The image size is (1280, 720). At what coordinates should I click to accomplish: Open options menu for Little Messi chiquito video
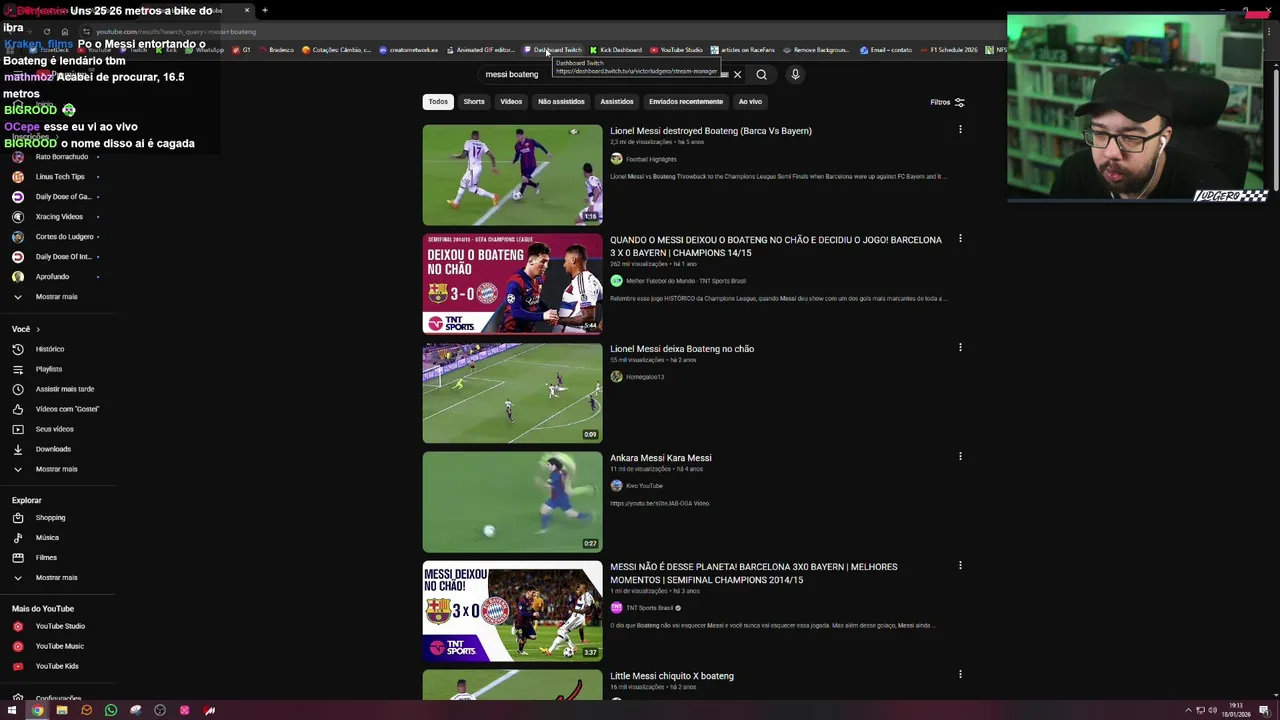[960, 675]
